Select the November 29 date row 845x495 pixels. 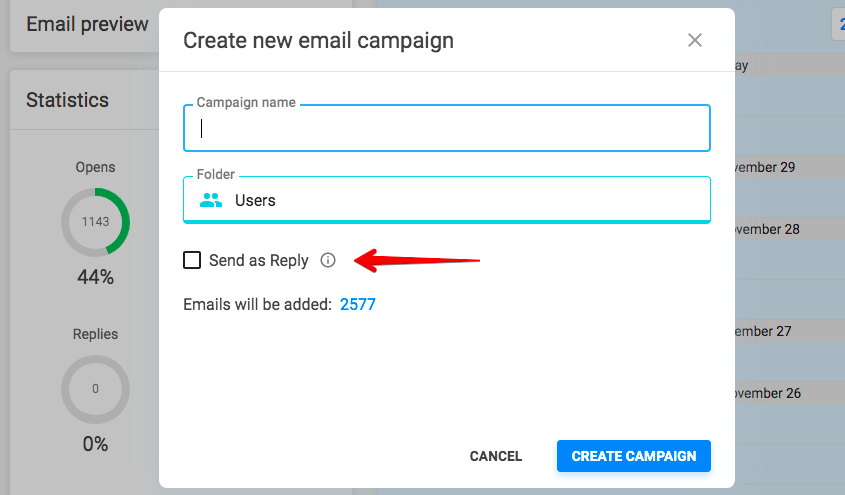(x=790, y=167)
